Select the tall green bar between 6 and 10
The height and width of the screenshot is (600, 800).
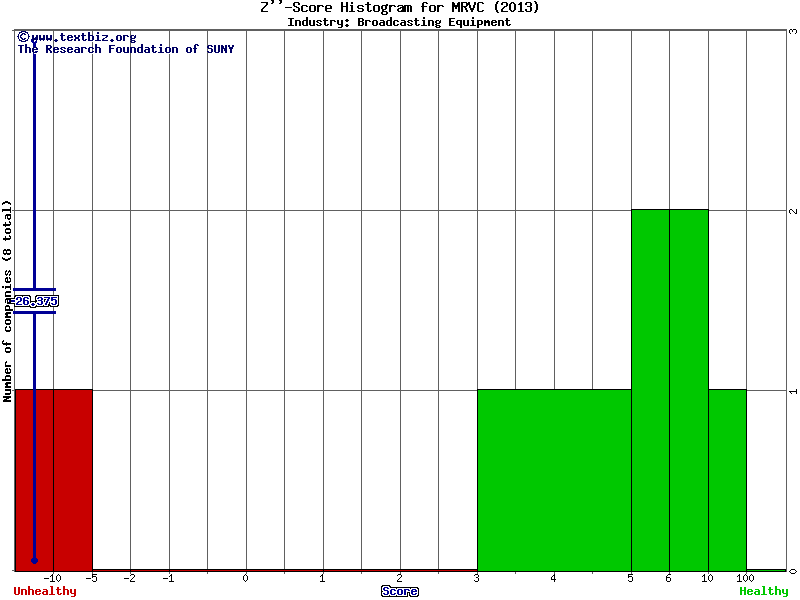tap(689, 390)
